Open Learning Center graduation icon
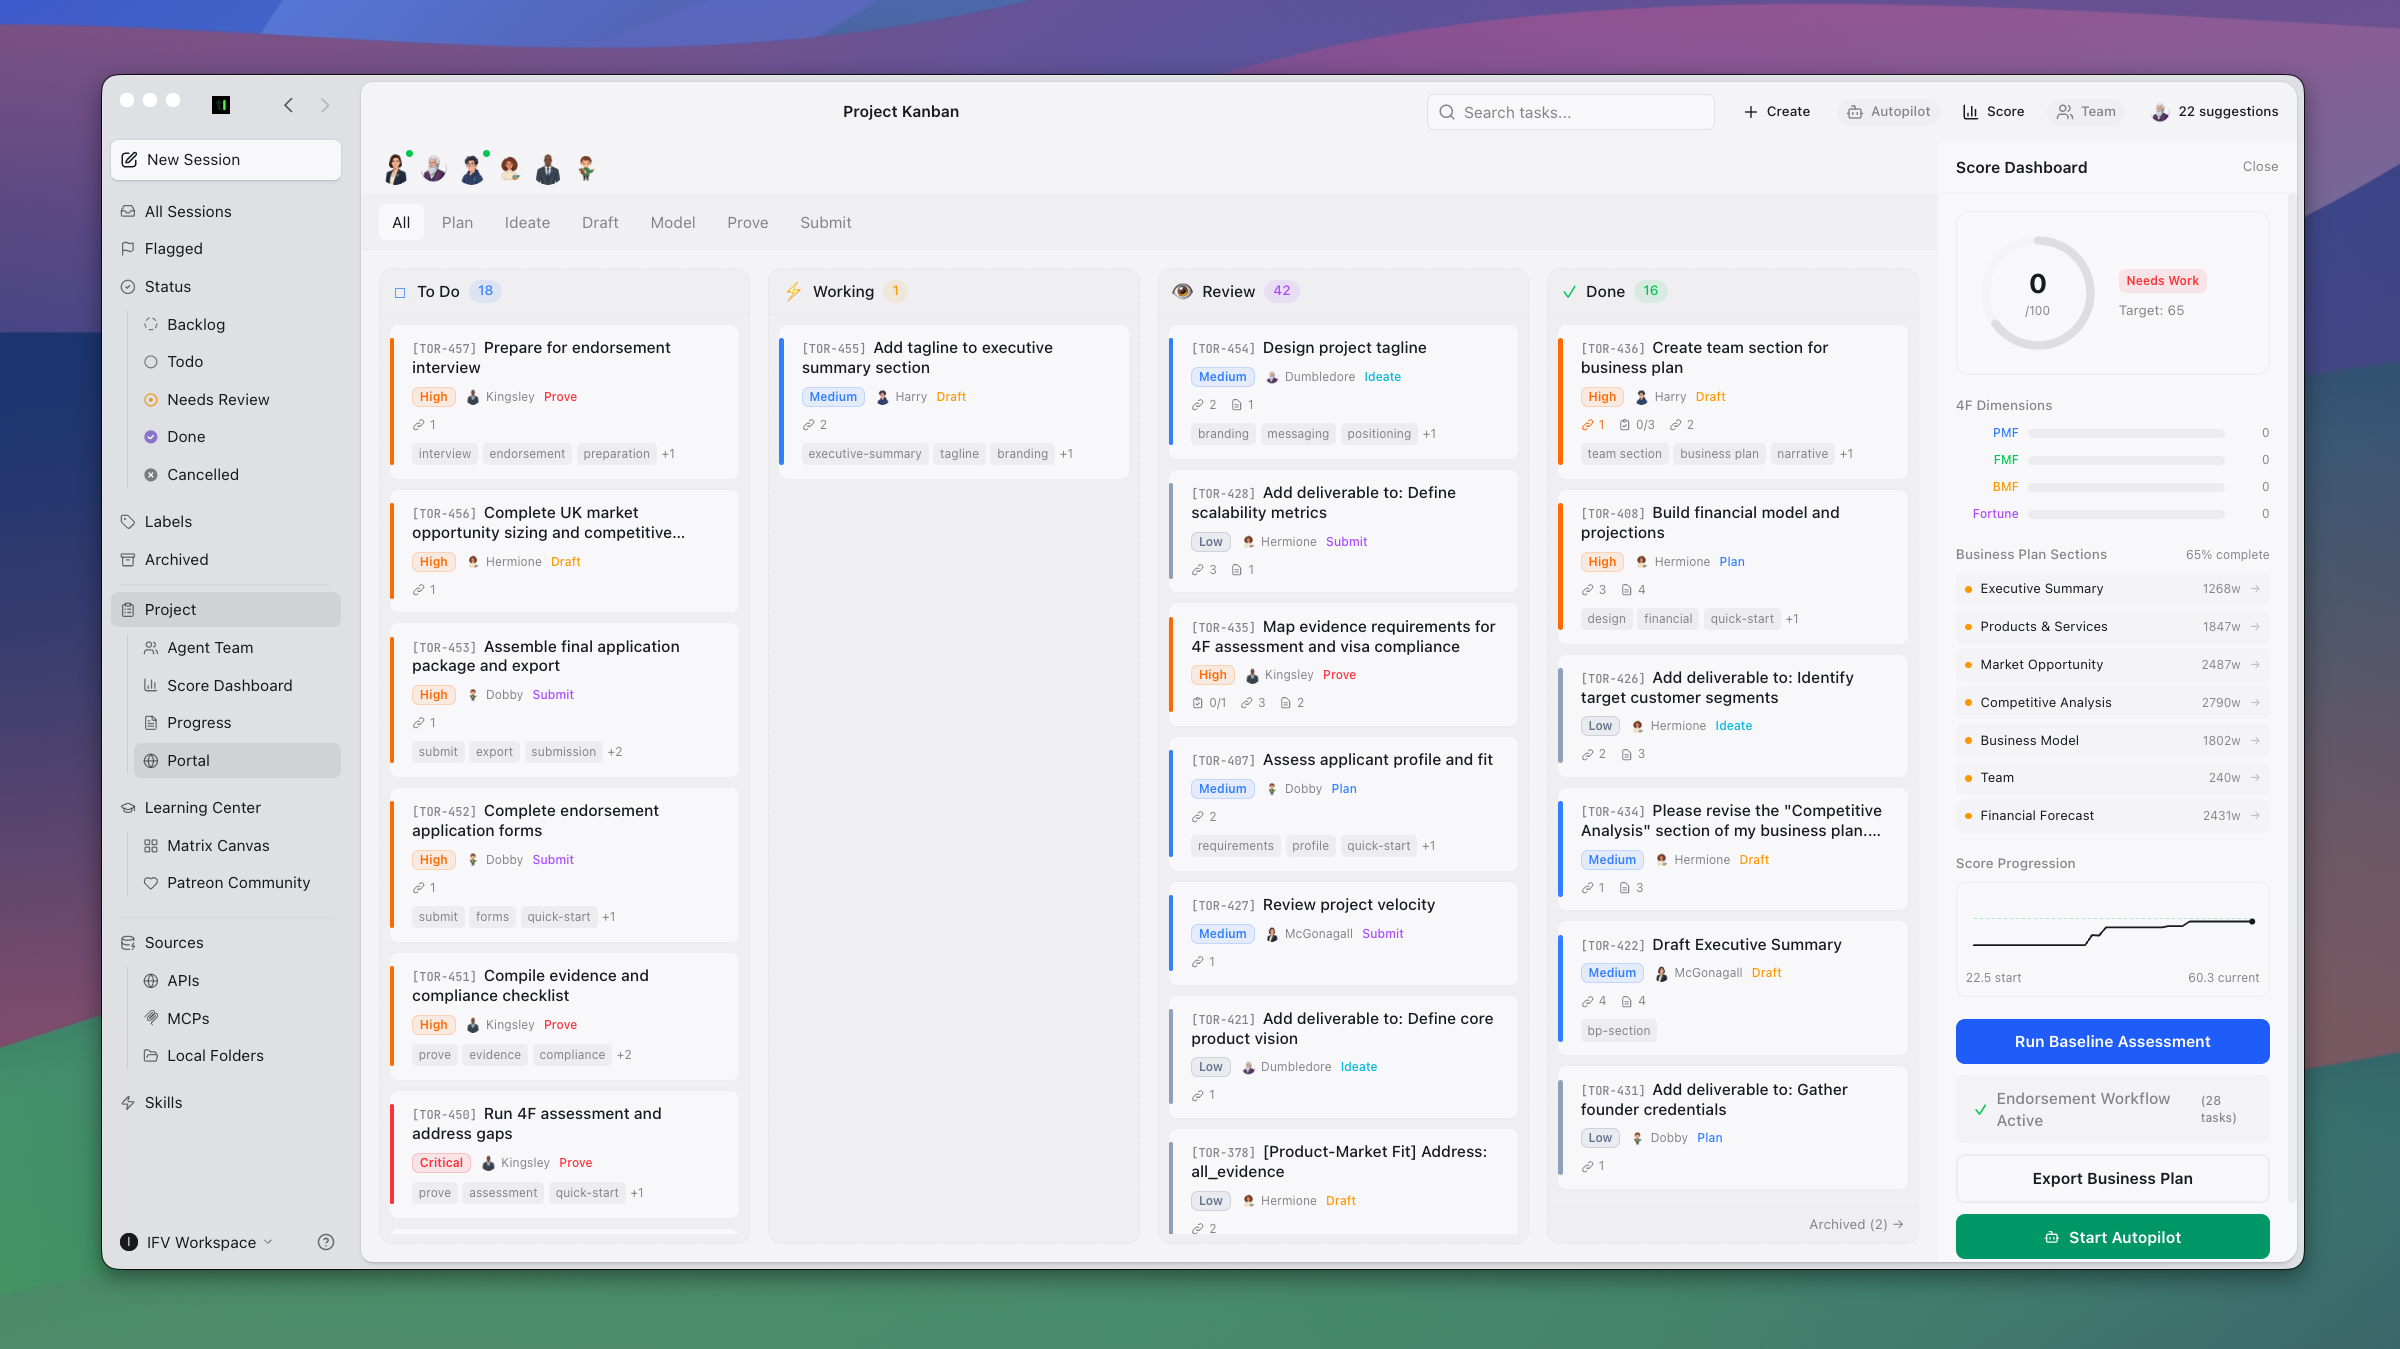Screen dimensions: 2400x1349 (128, 808)
